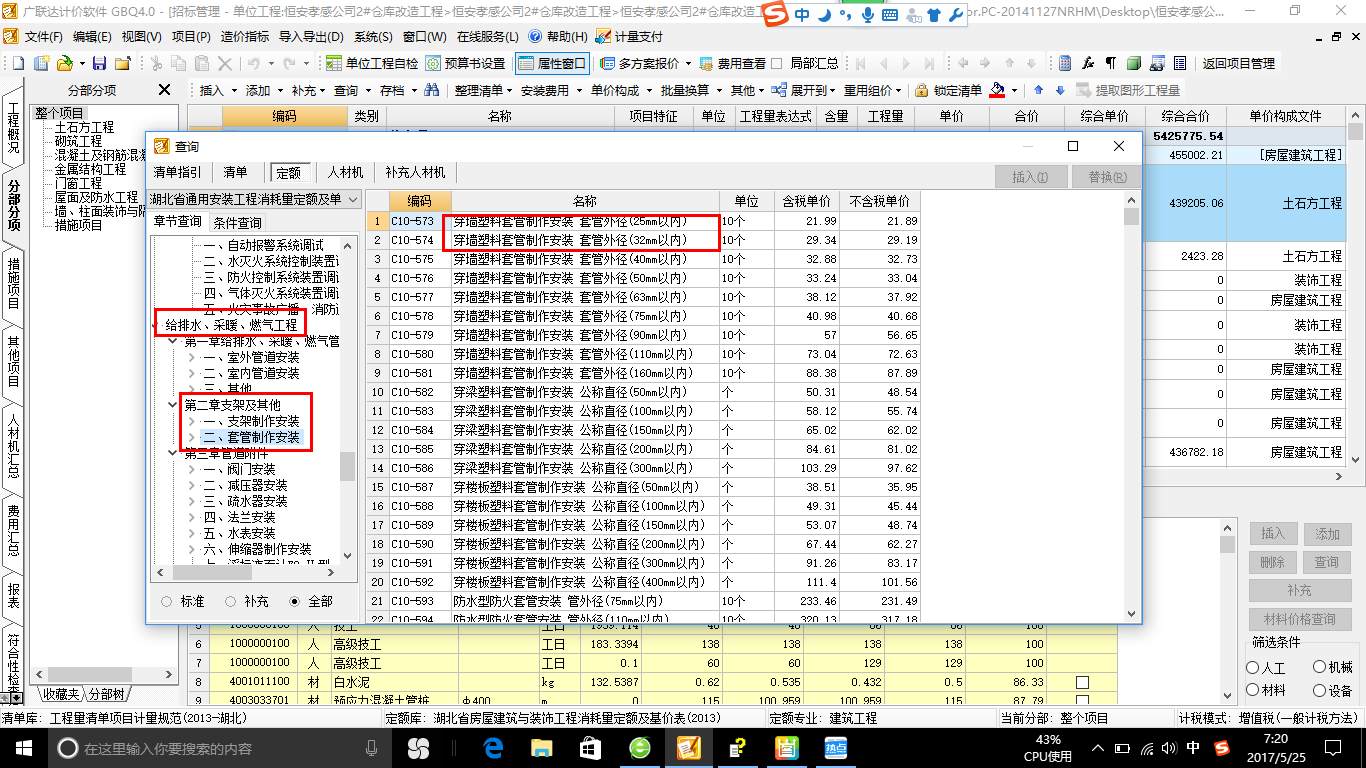1366x768 pixels.
Task: Toggle 属性窗口 property window button
Action: point(552,63)
